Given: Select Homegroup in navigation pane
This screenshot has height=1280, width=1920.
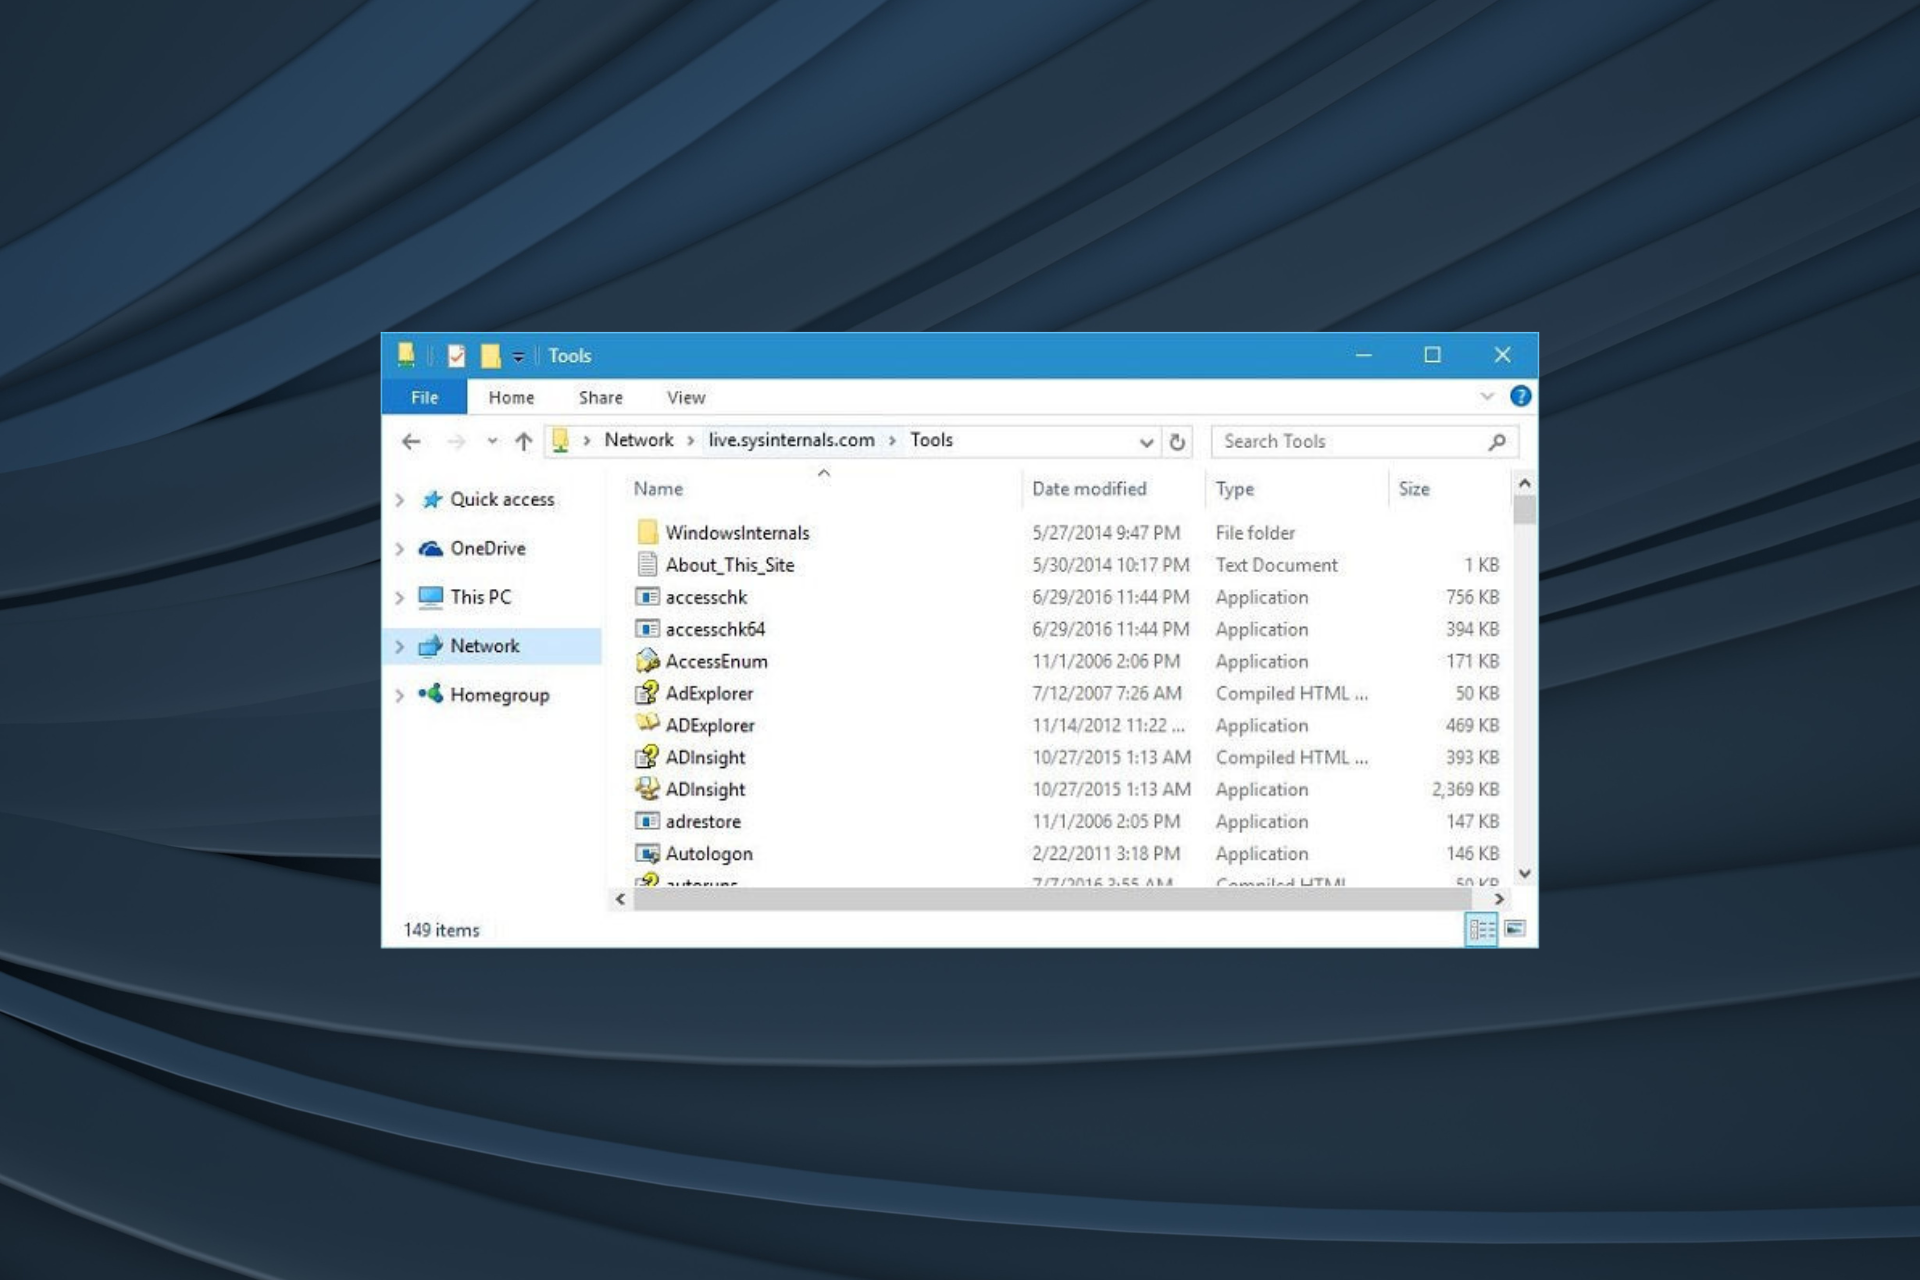Looking at the screenshot, I should pos(499,695).
